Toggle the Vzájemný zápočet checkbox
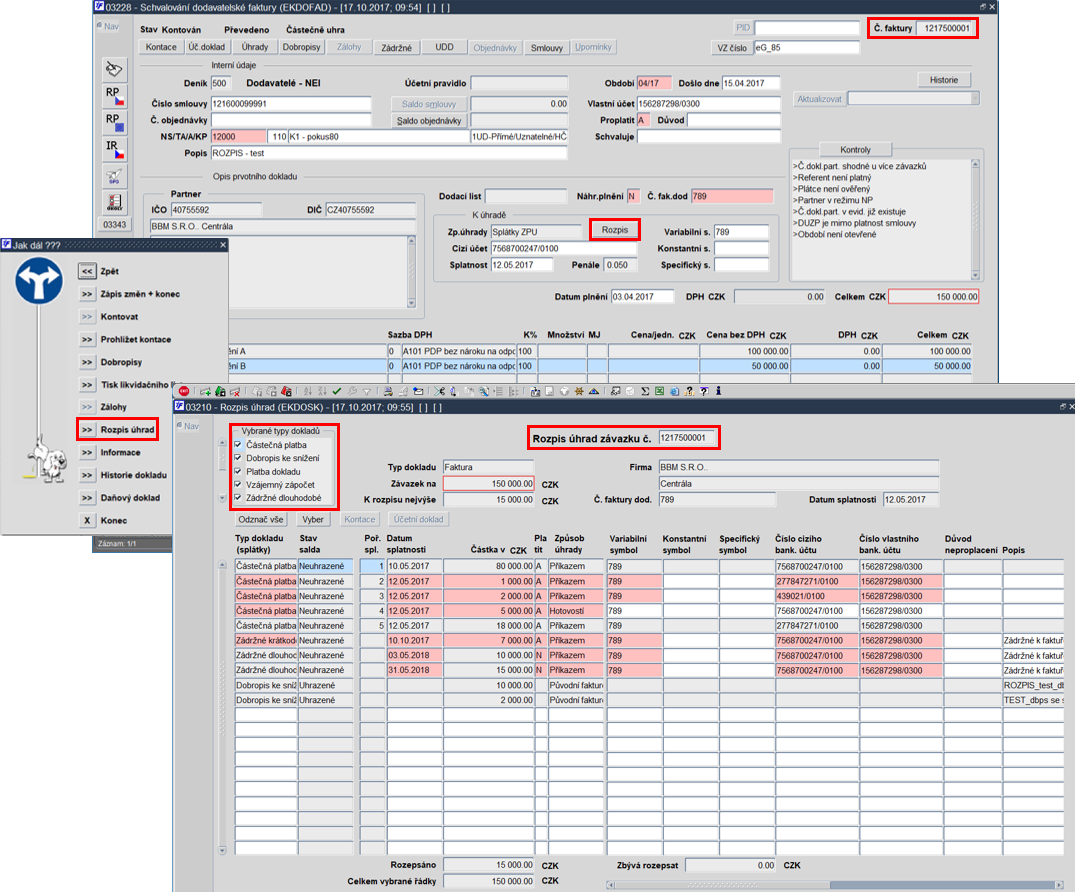1075x892 pixels. (238, 484)
